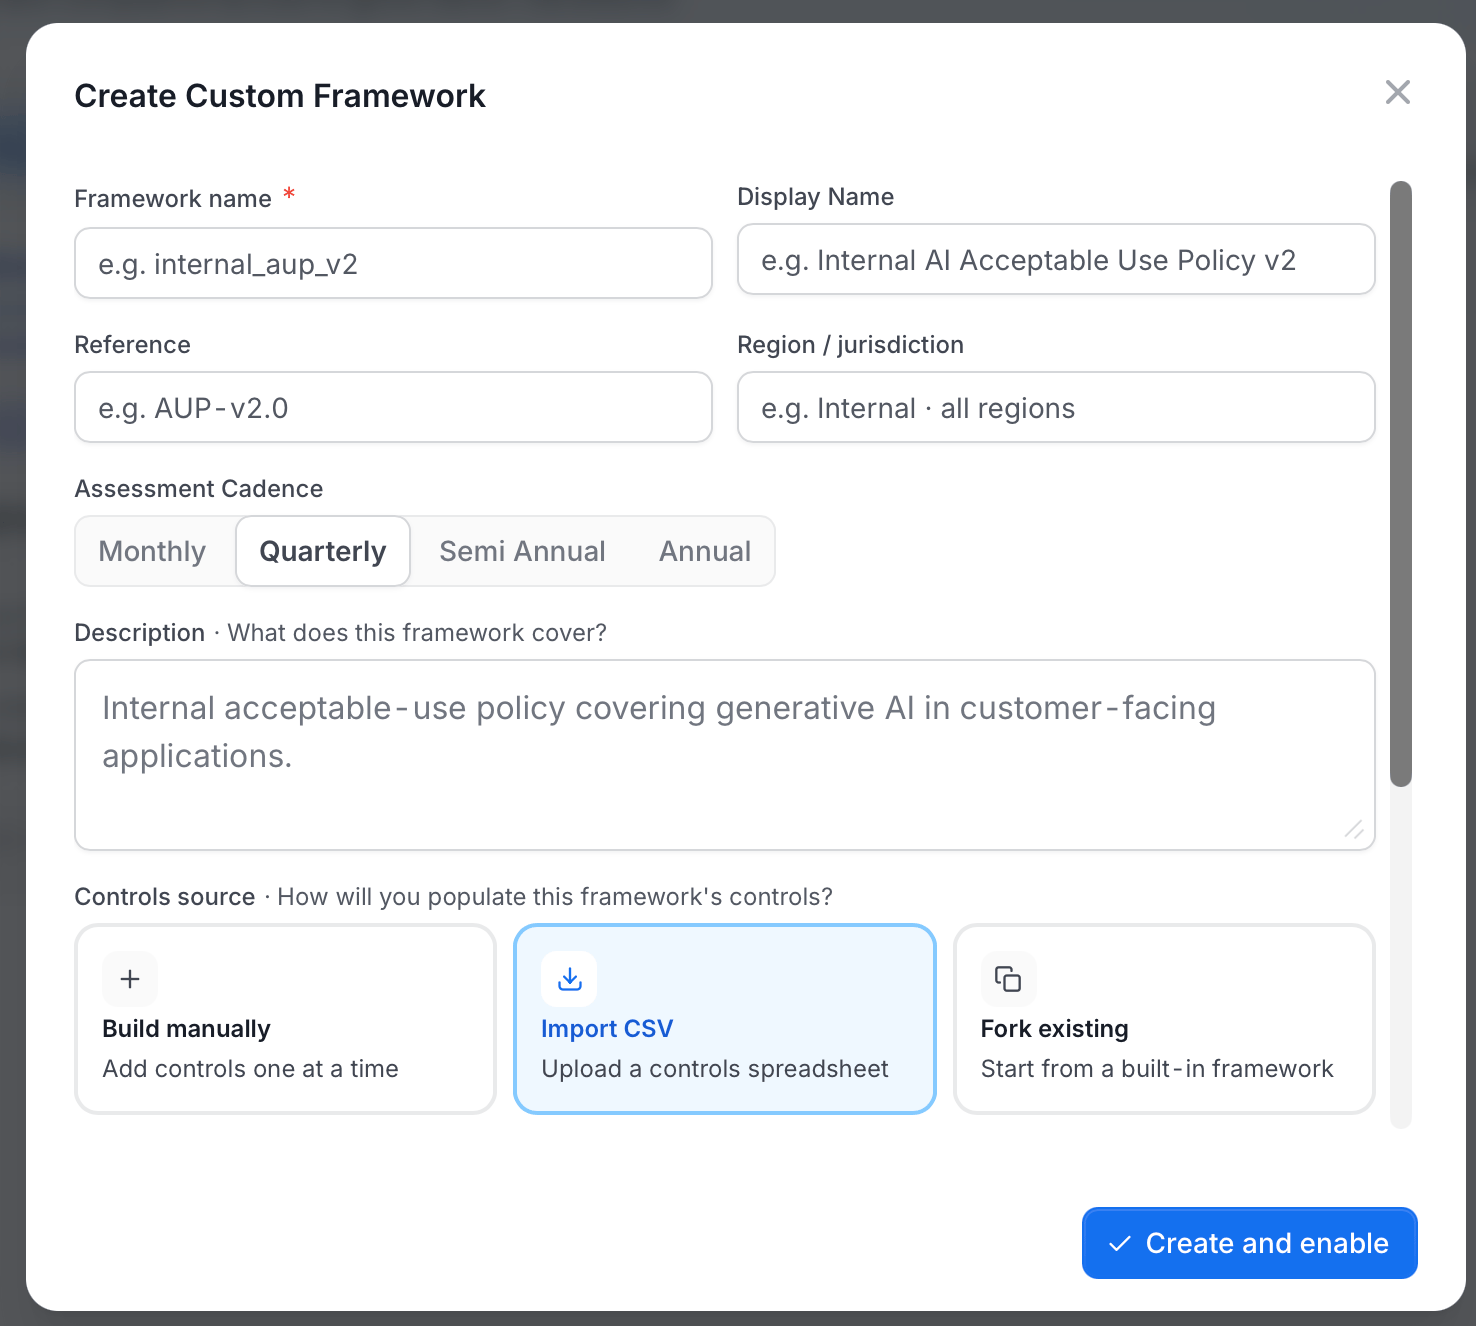This screenshot has height=1326, width=1476.
Task: Click the 'Framework name' label
Action: tap(173, 198)
